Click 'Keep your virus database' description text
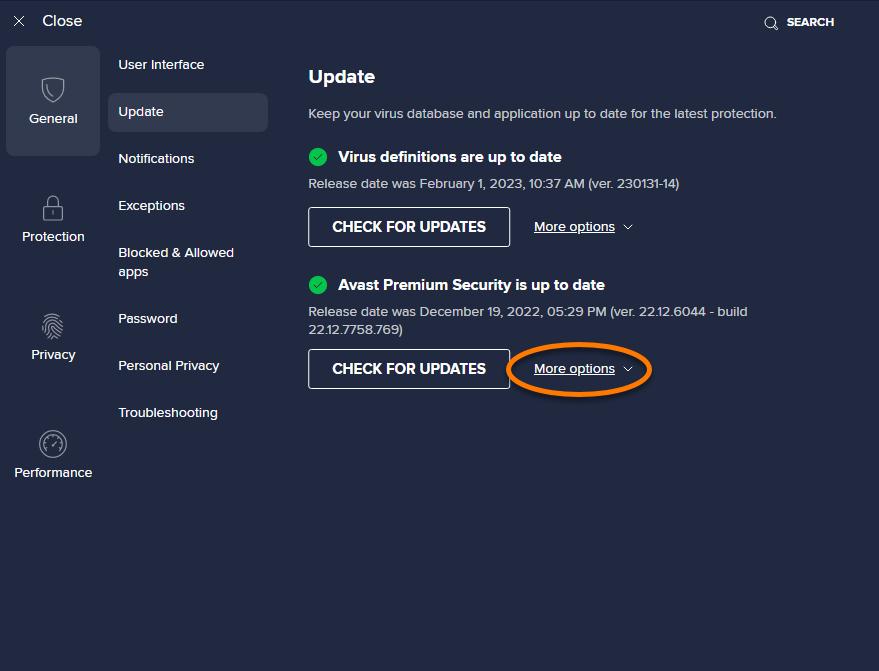The image size is (879, 671). (x=542, y=114)
